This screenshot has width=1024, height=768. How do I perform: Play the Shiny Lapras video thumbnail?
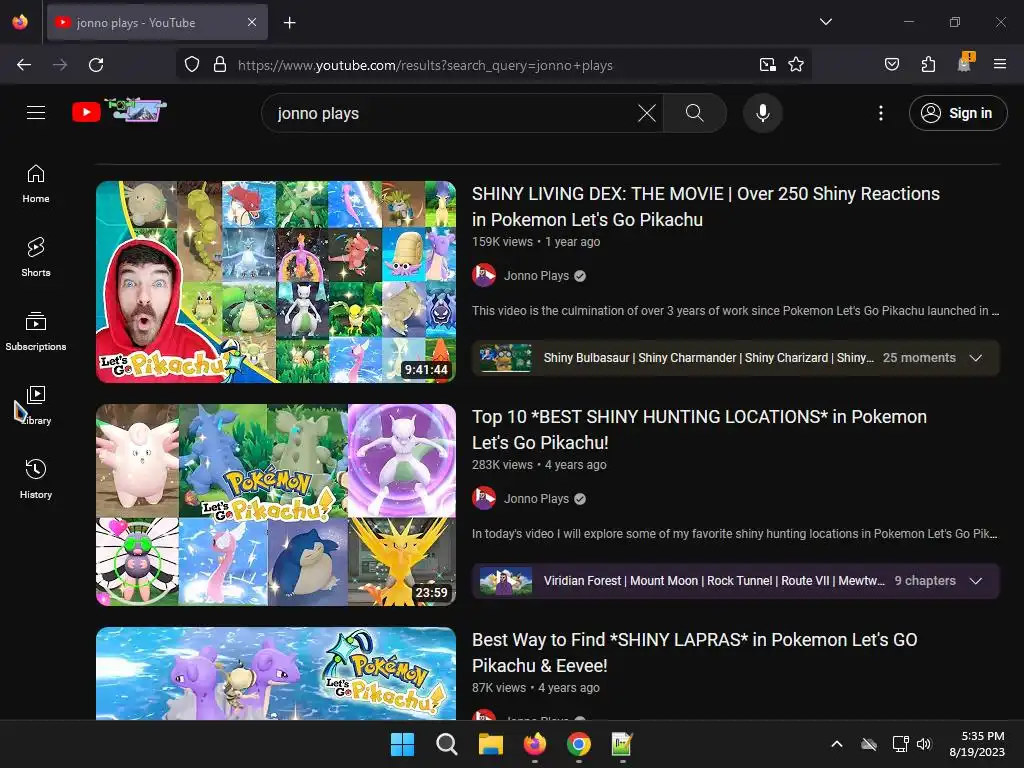point(276,673)
